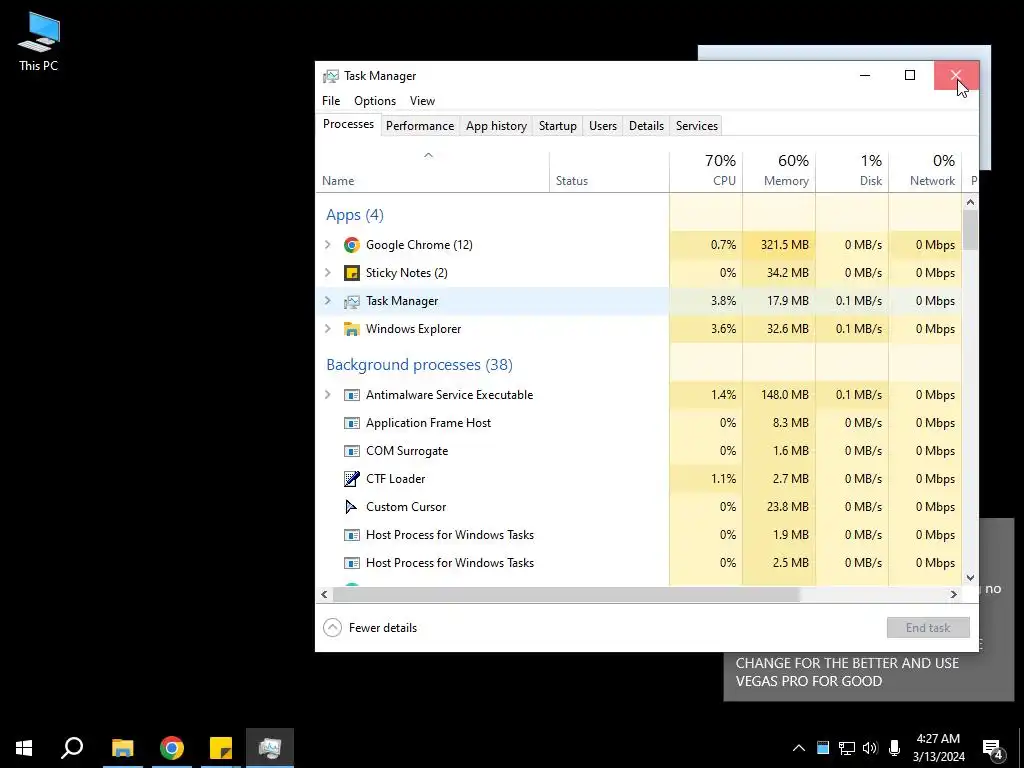Screen dimensions: 1024x768
Task: Click the scroll down arrow
Action: [970, 578]
